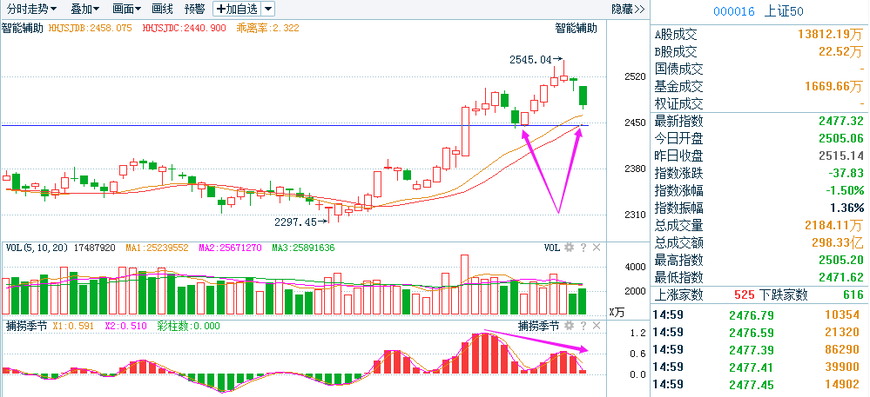Show help for 捕捞季节 indicator
Image resolution: width=870 pixels, height=397 pixels.
tap(583, 326)
